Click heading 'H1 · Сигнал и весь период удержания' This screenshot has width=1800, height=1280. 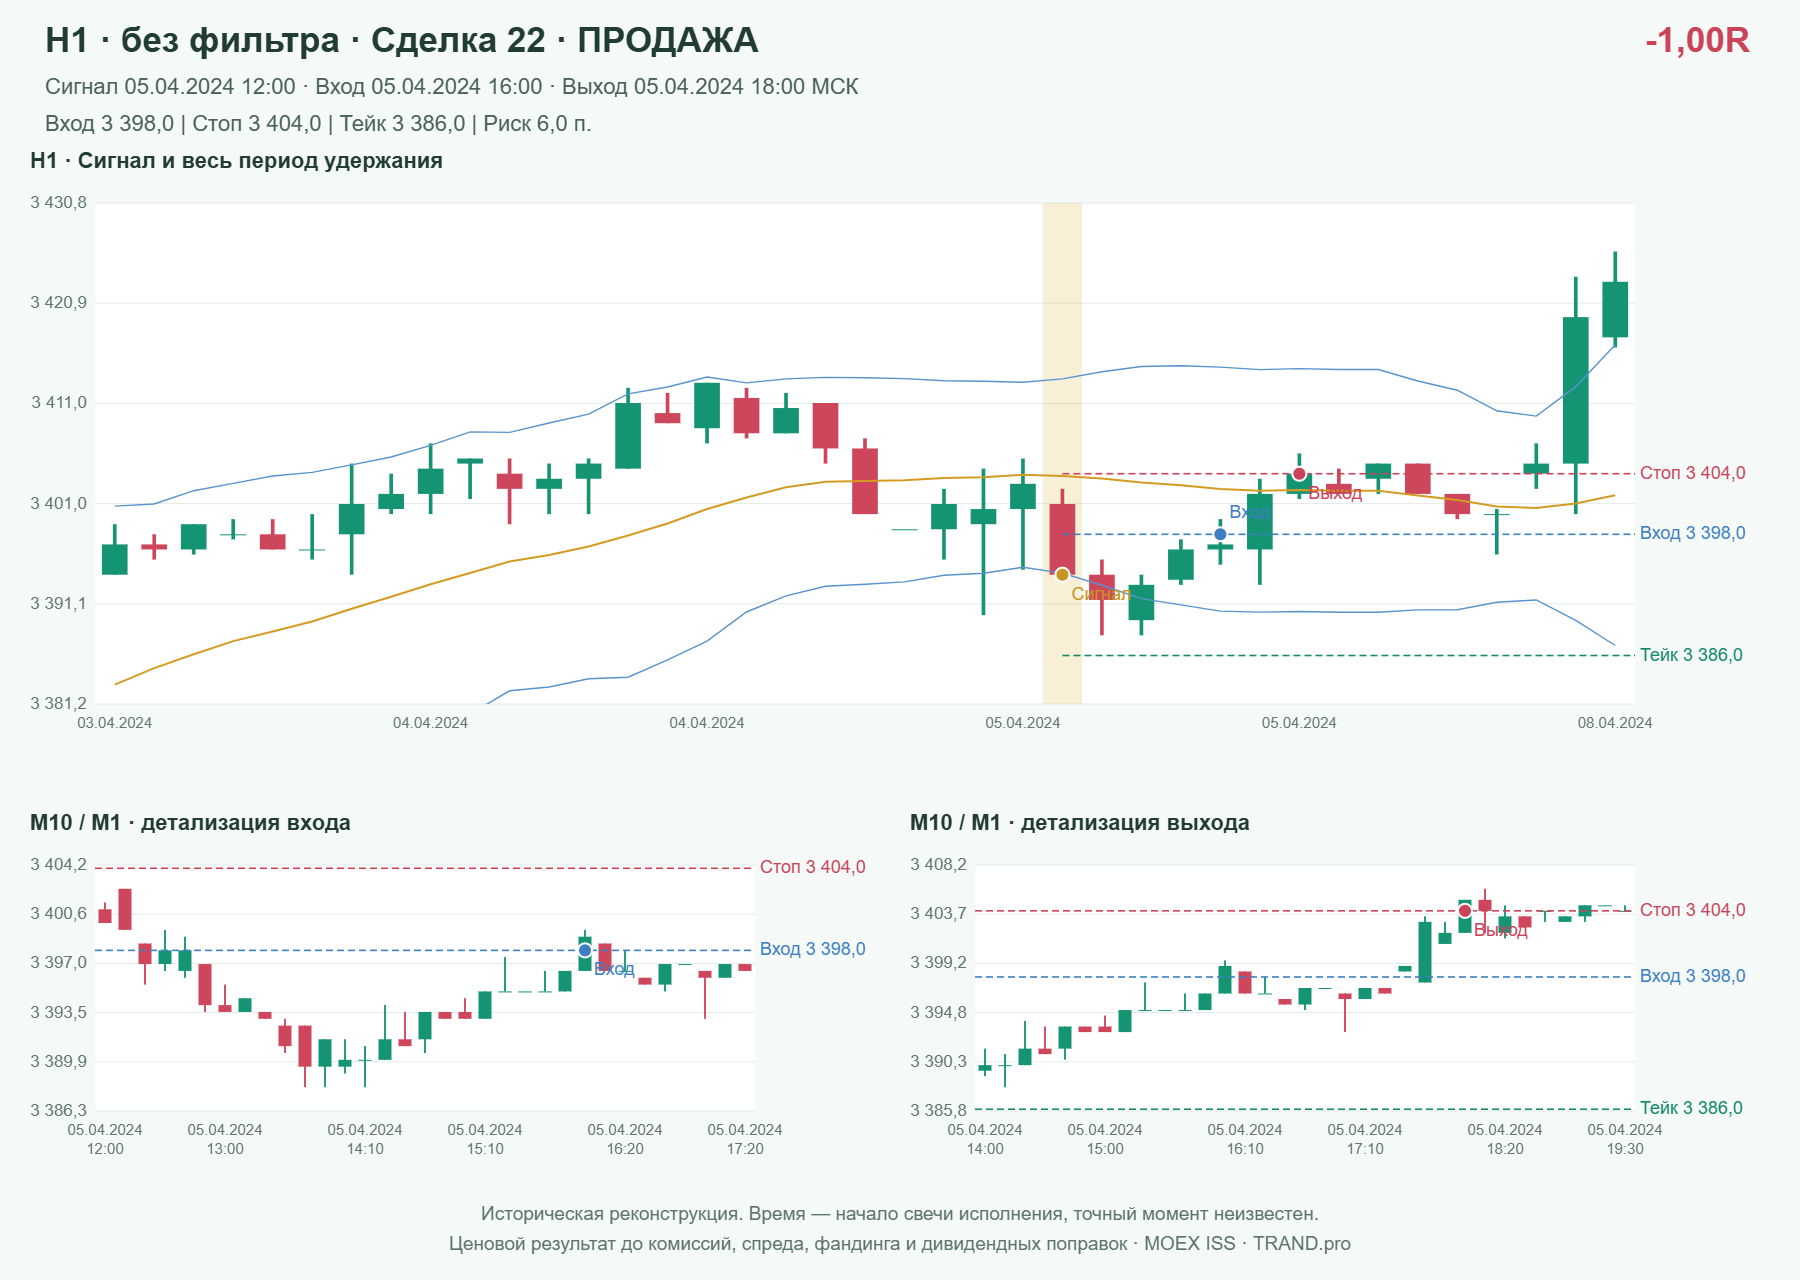coord(236,161)
